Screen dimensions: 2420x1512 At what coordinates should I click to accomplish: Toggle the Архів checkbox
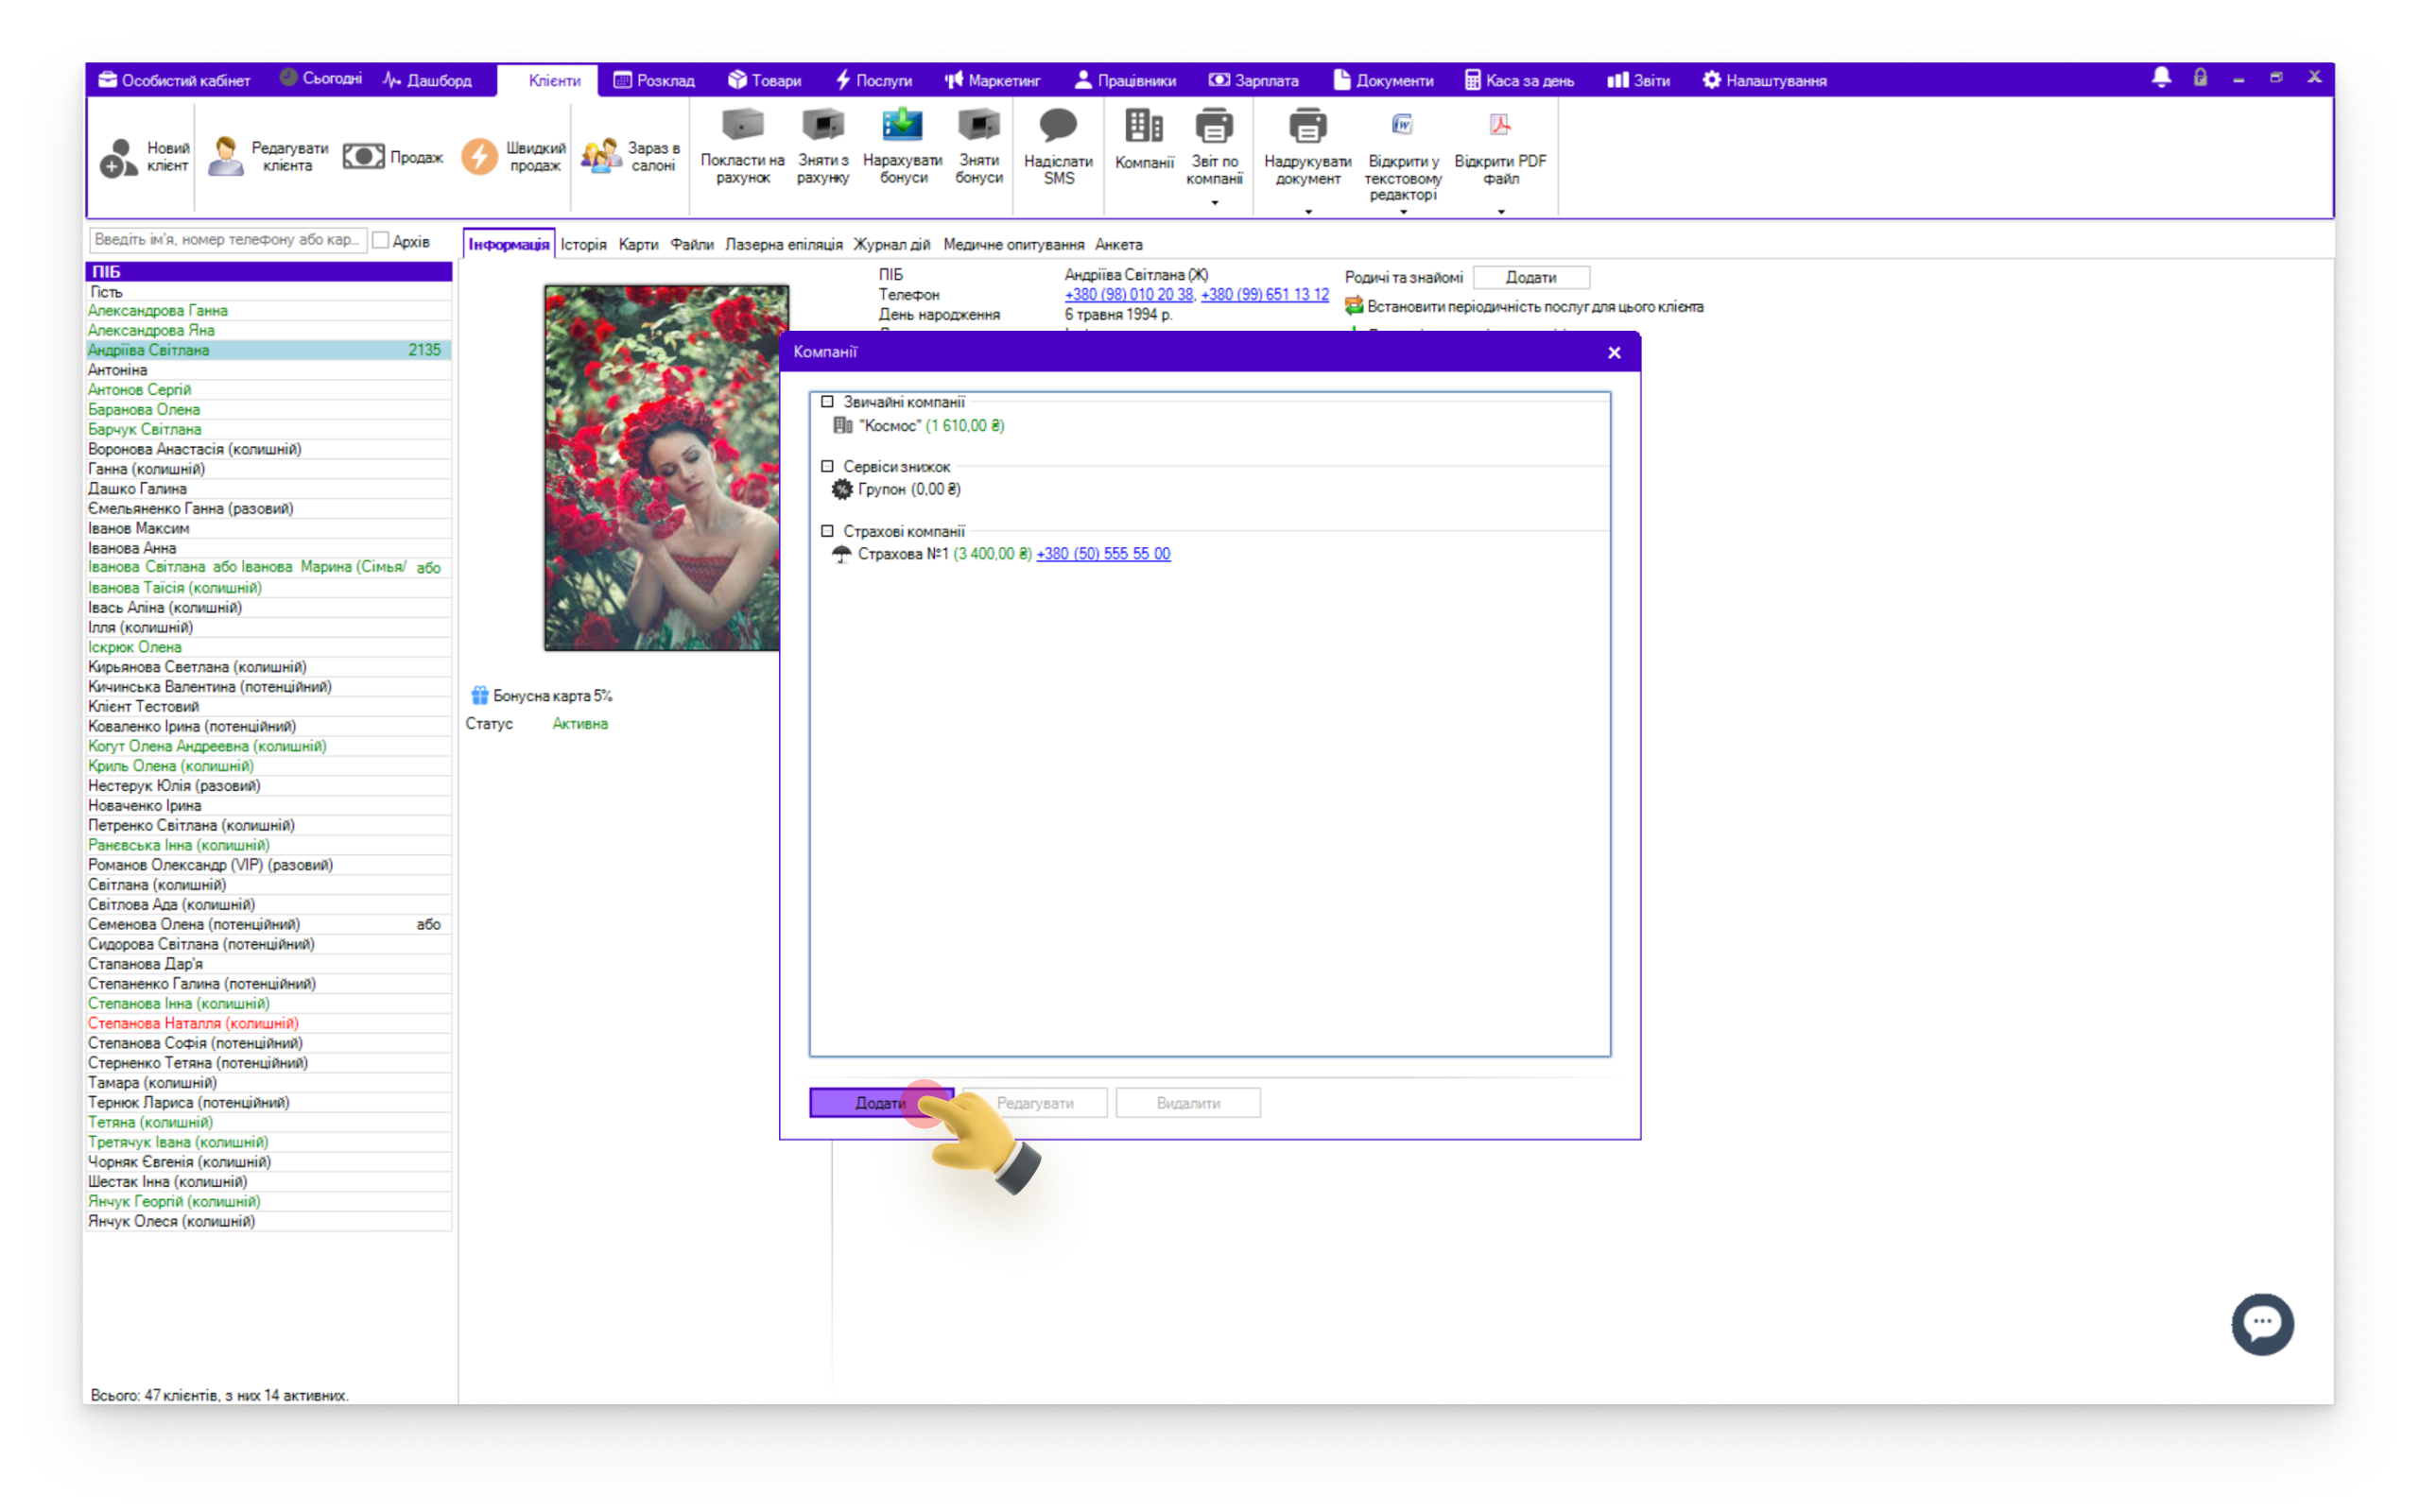click(x=380, y=240)
